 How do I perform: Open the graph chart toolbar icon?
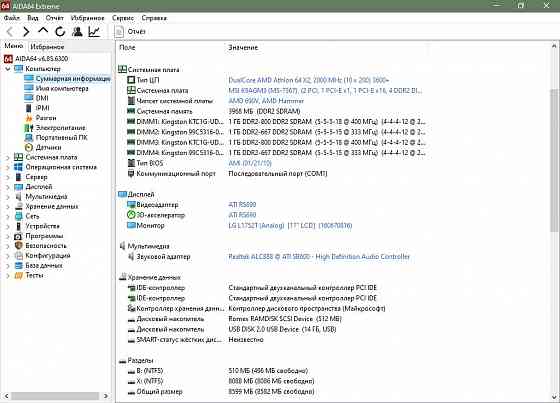pos(94,32)
